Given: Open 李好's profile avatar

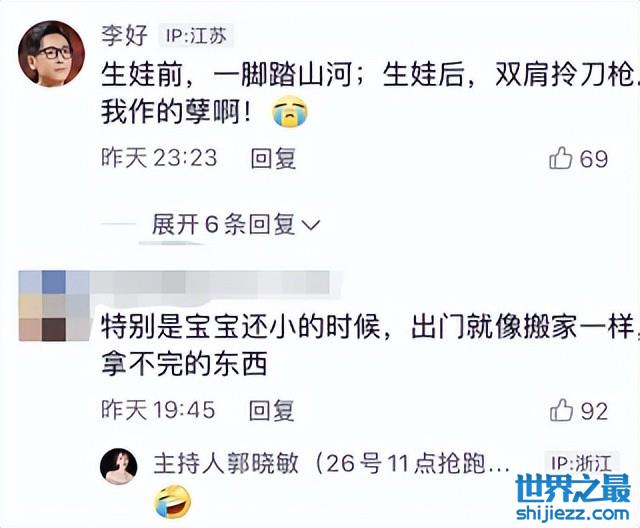Looking at the screenshot, I should point(51,54).
